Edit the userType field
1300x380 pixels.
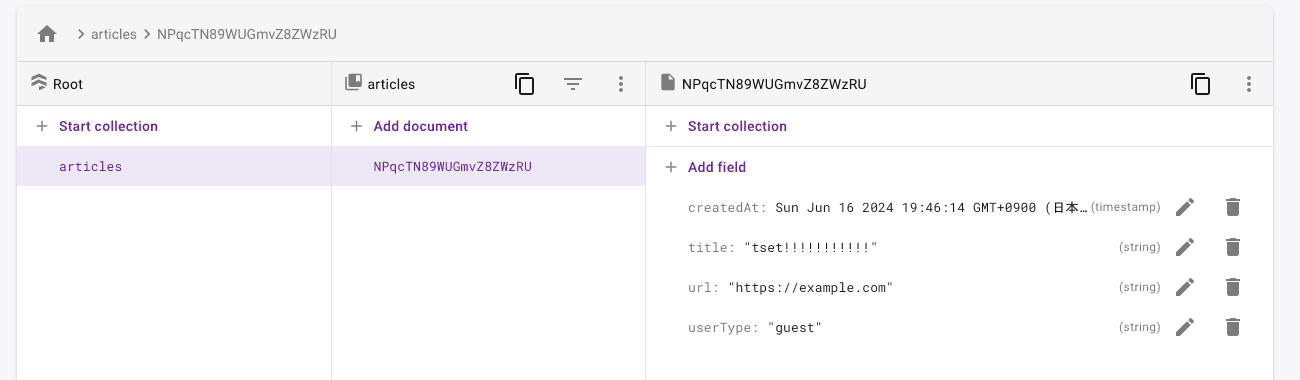(x=1185, y=327)
